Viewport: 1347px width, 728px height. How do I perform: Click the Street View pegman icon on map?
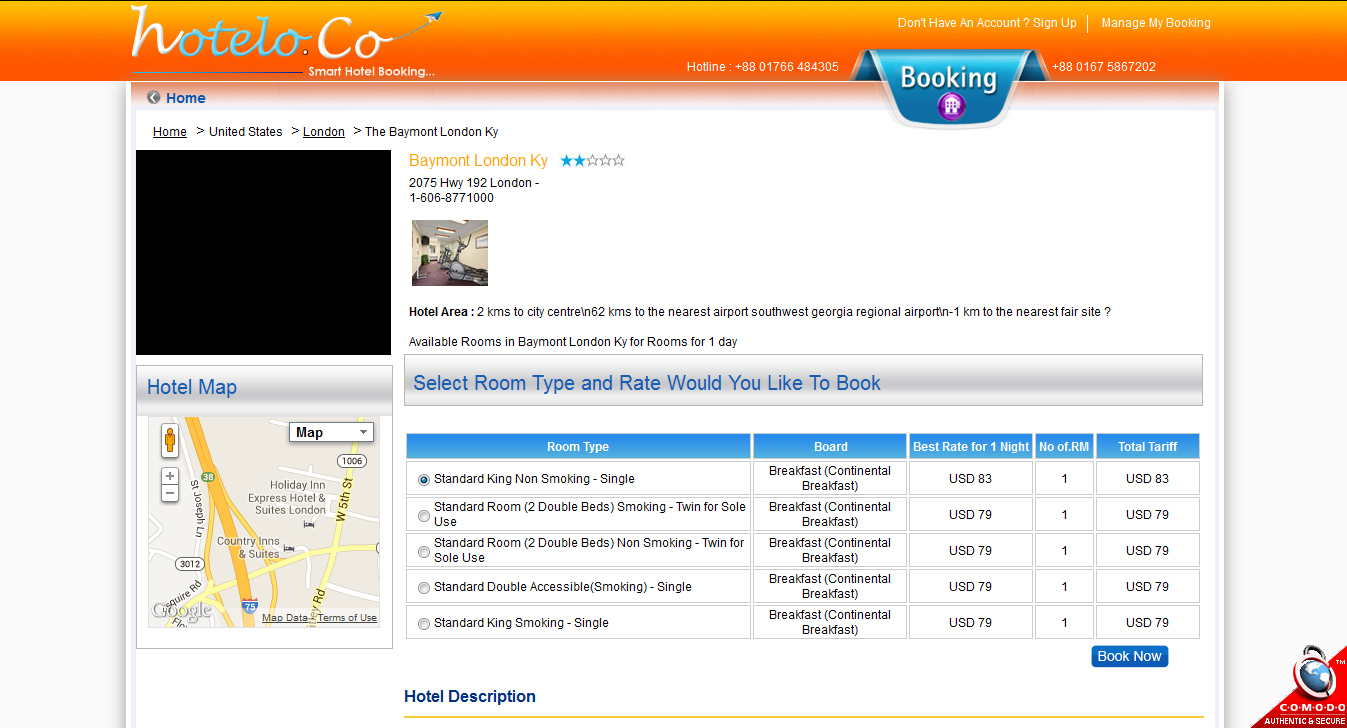coord(170,440)
